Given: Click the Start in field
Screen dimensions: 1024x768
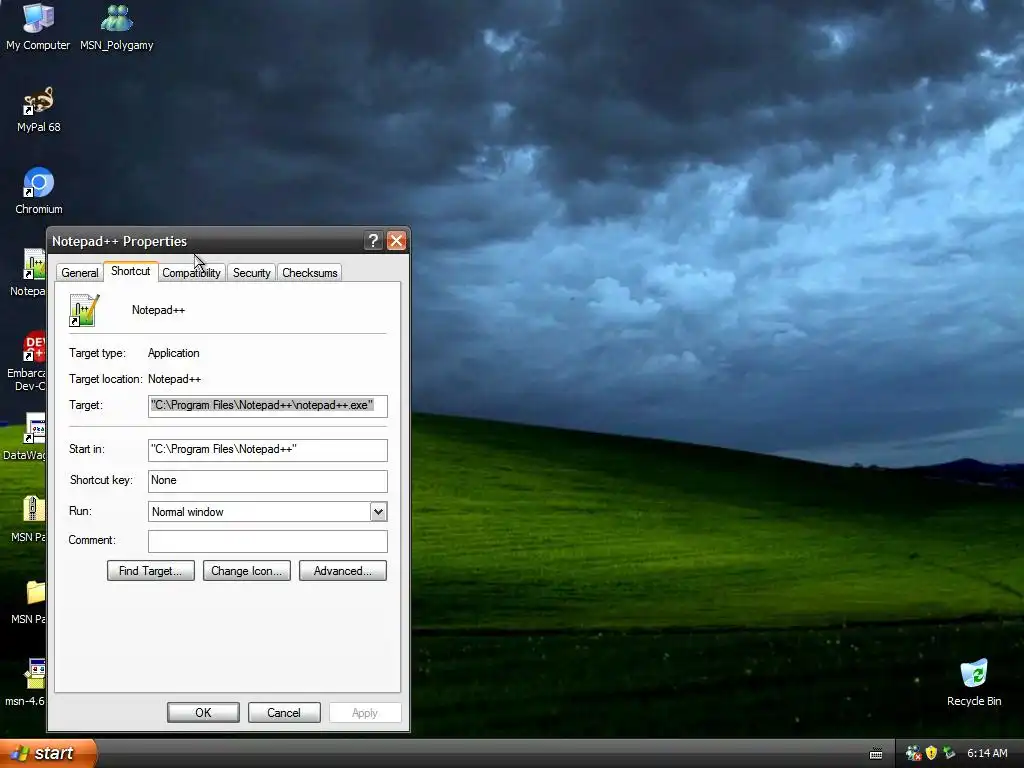Looking at the screenshot, I should (268, 450).
